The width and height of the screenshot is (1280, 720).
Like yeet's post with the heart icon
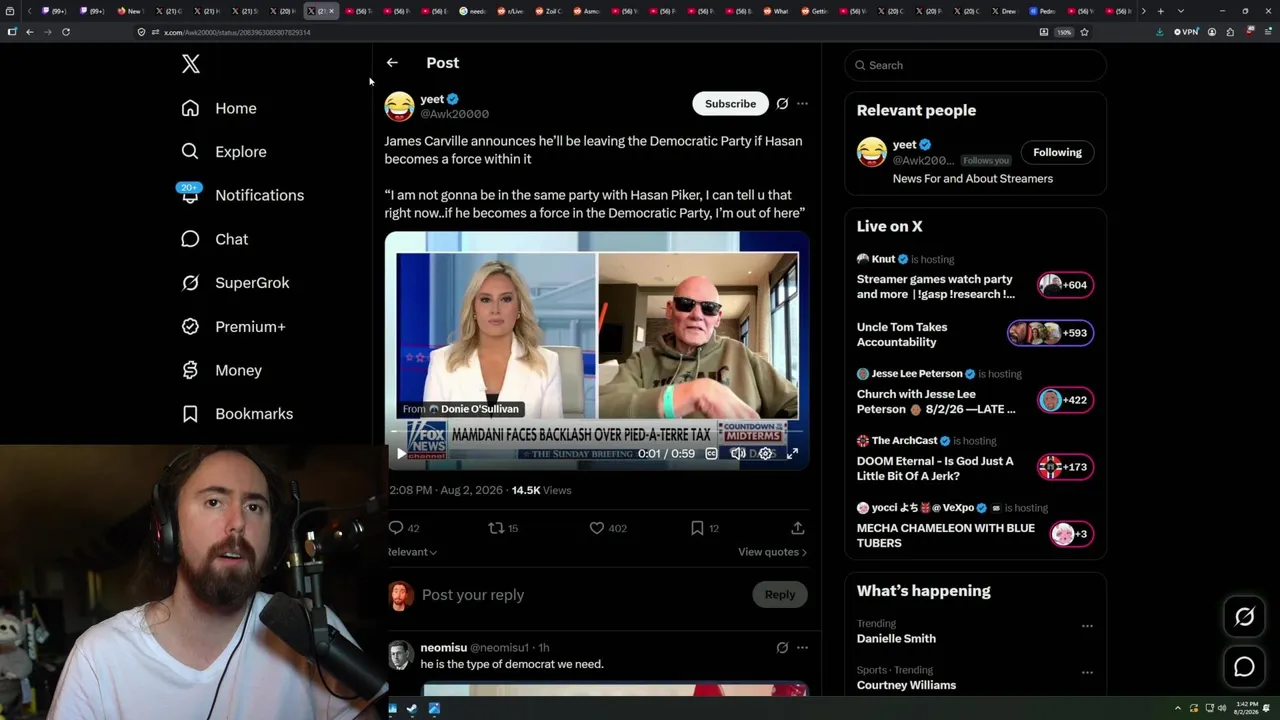(597, 528)
